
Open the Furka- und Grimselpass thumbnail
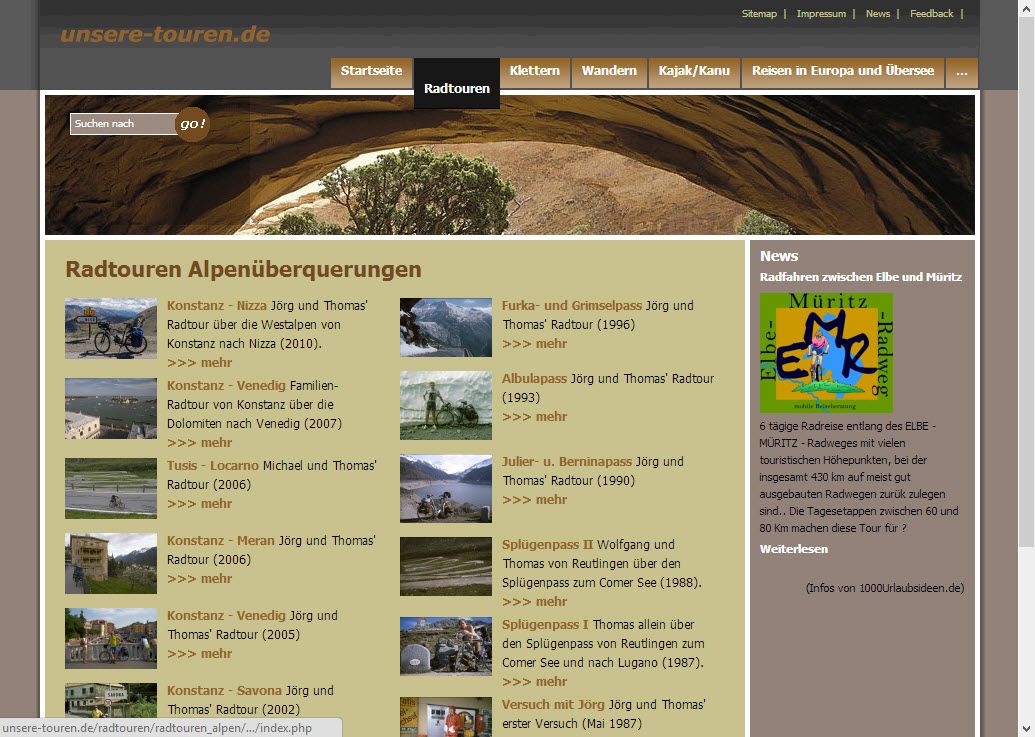coord(446,327)
